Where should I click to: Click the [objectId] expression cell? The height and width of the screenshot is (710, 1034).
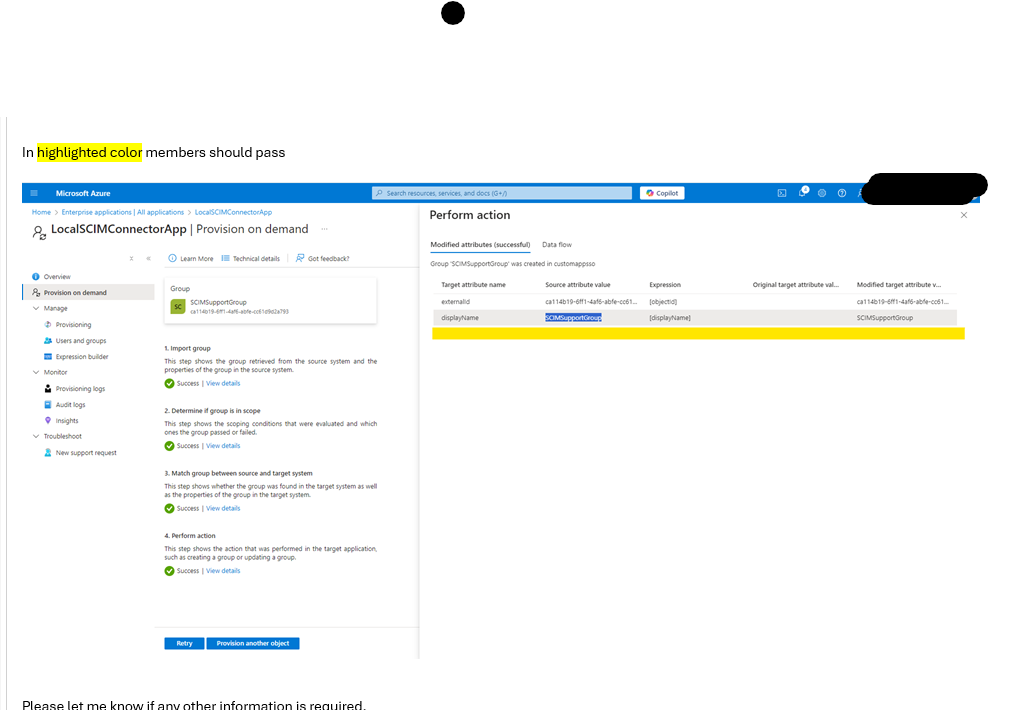663,301
